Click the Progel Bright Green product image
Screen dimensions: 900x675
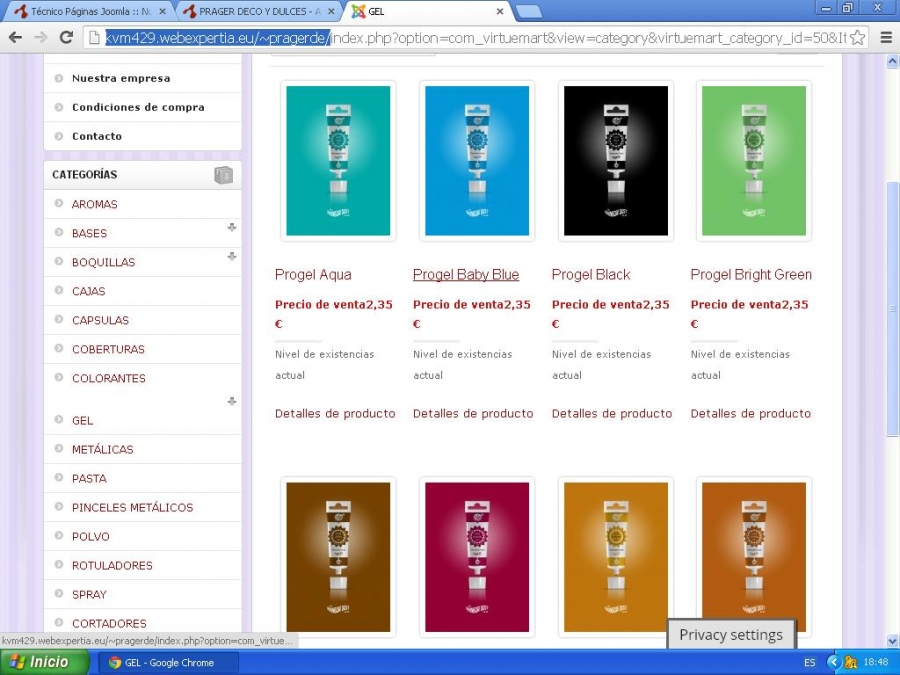click(x=754, y=161)
